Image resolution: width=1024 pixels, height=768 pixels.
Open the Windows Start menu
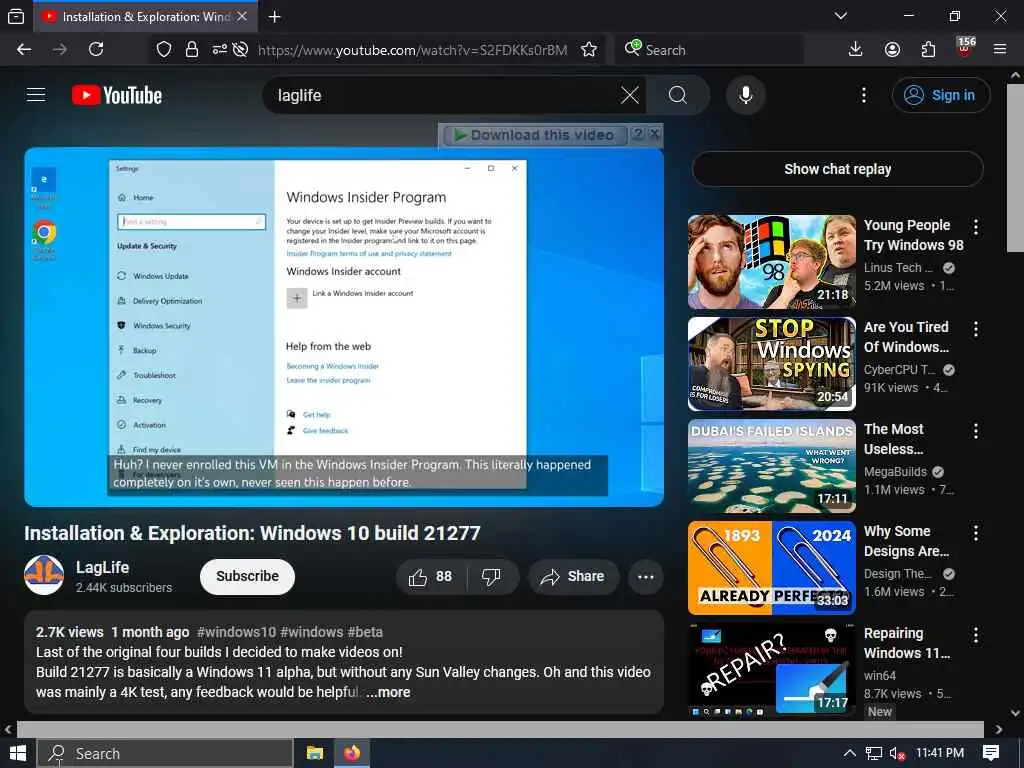point(18,753)
